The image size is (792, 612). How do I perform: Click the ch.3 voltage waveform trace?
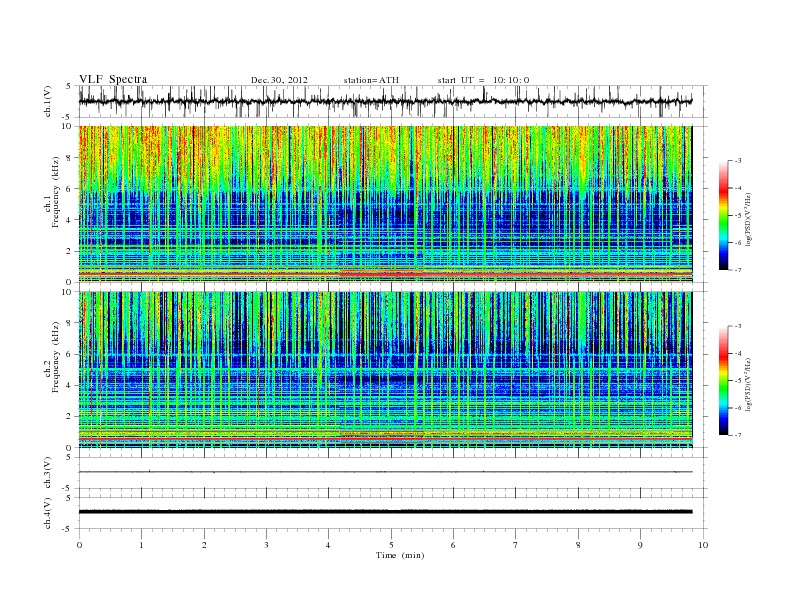[x=385, y=472]
